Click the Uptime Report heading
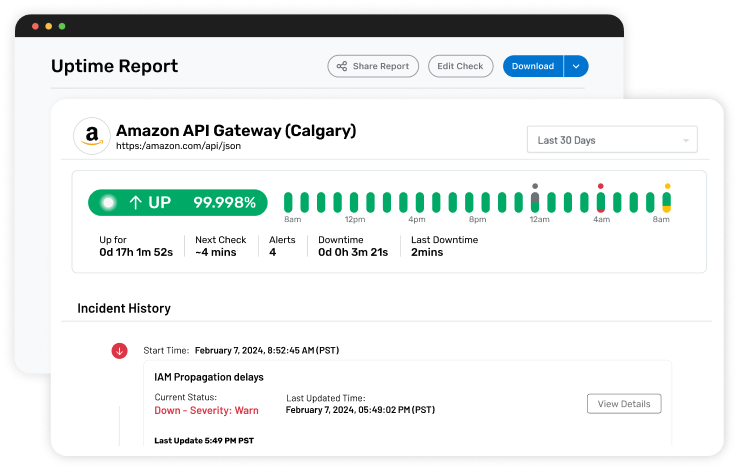 pyautogui.click(x=114, y=66)
